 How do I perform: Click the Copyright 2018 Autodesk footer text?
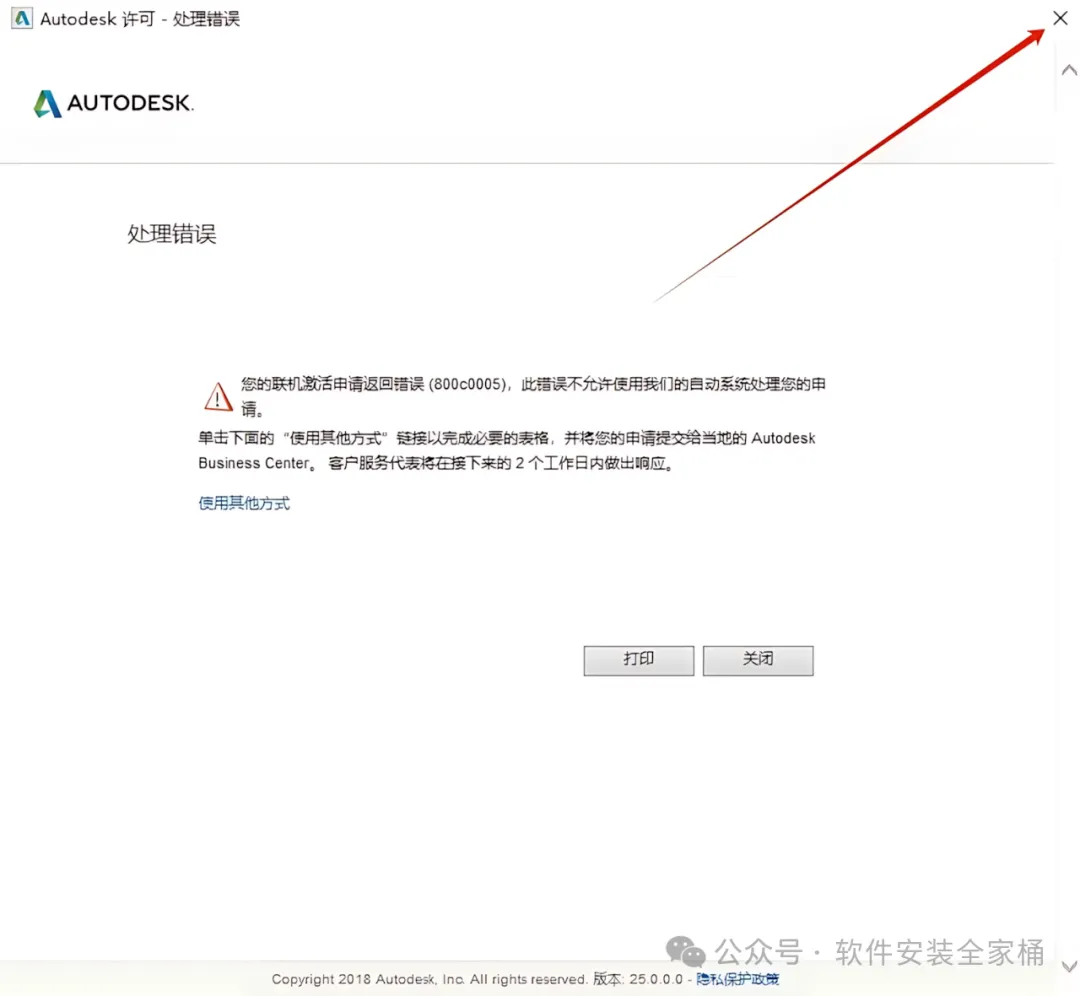coord(428,979)
